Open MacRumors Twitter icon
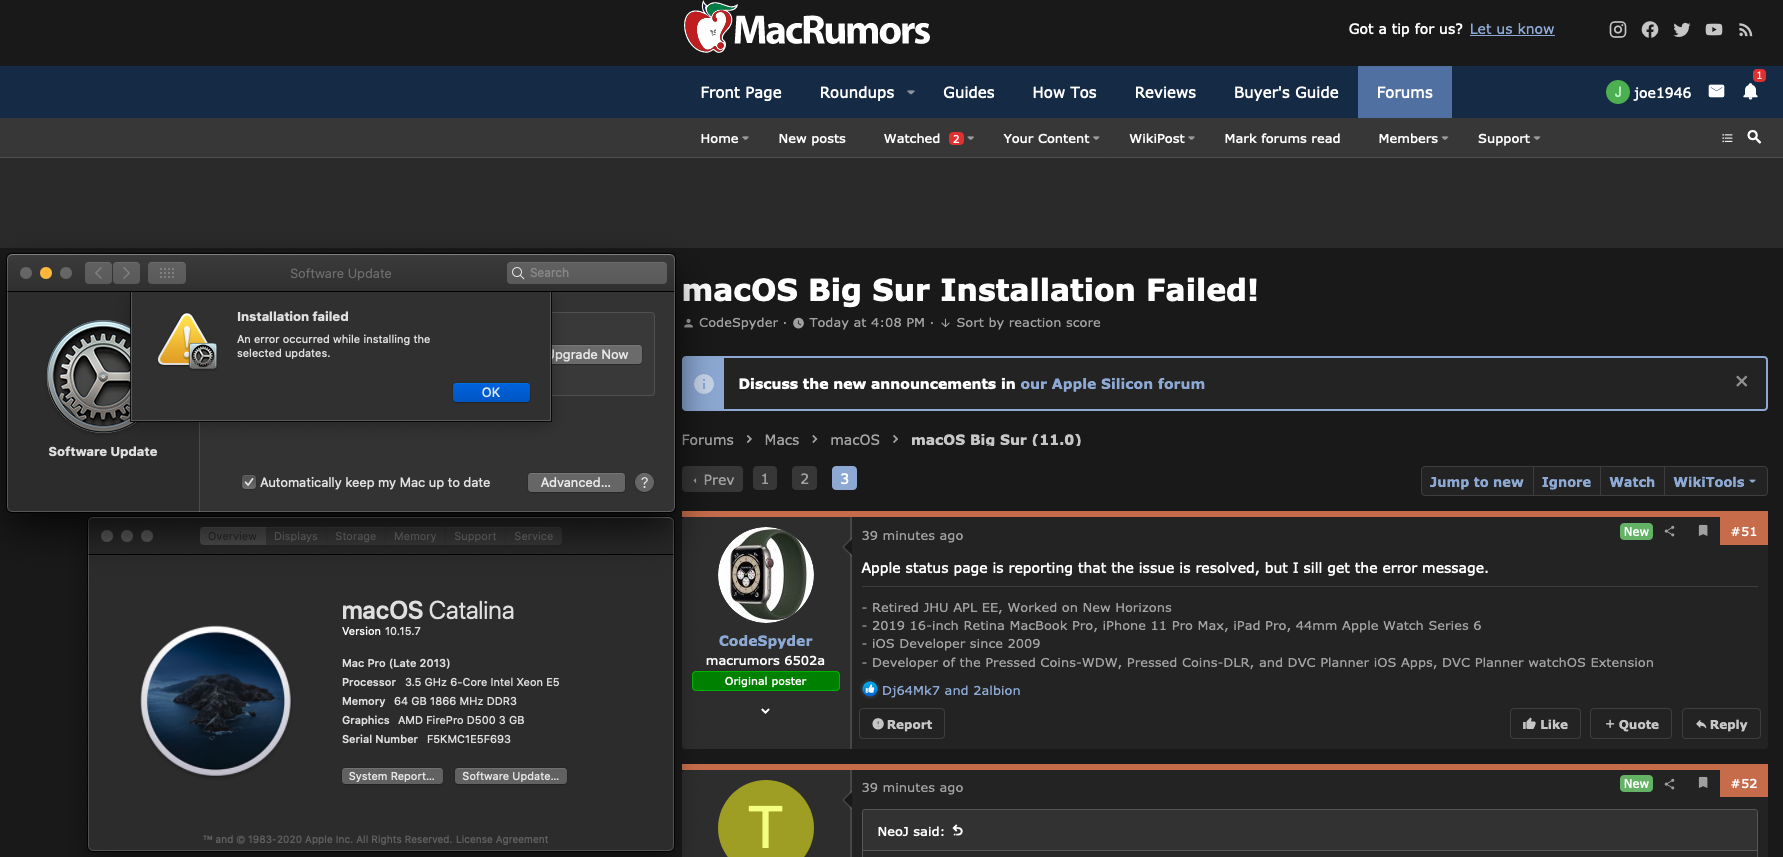This screenshot has height=857, width=1783. pyautogui.click(x=1681, y=30)
